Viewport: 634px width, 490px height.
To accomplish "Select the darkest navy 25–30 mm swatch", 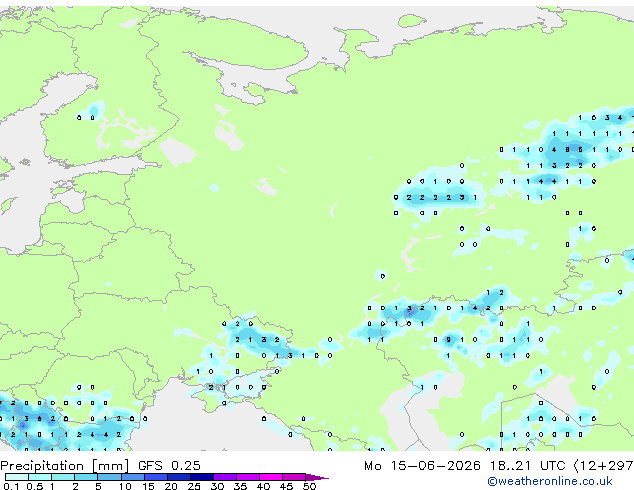I will click(202, 477).
